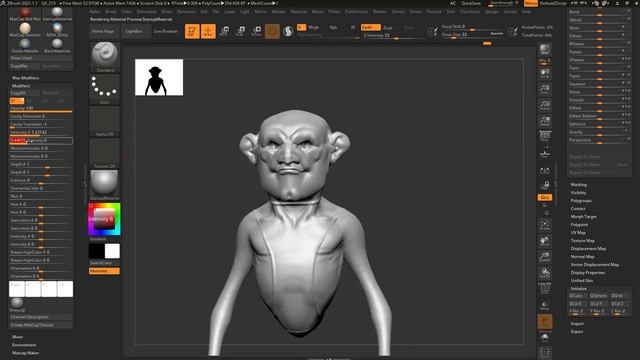Toggle the S1 shader slot button
The width and height of the screenshot is (640, 360).
(17, 101)
